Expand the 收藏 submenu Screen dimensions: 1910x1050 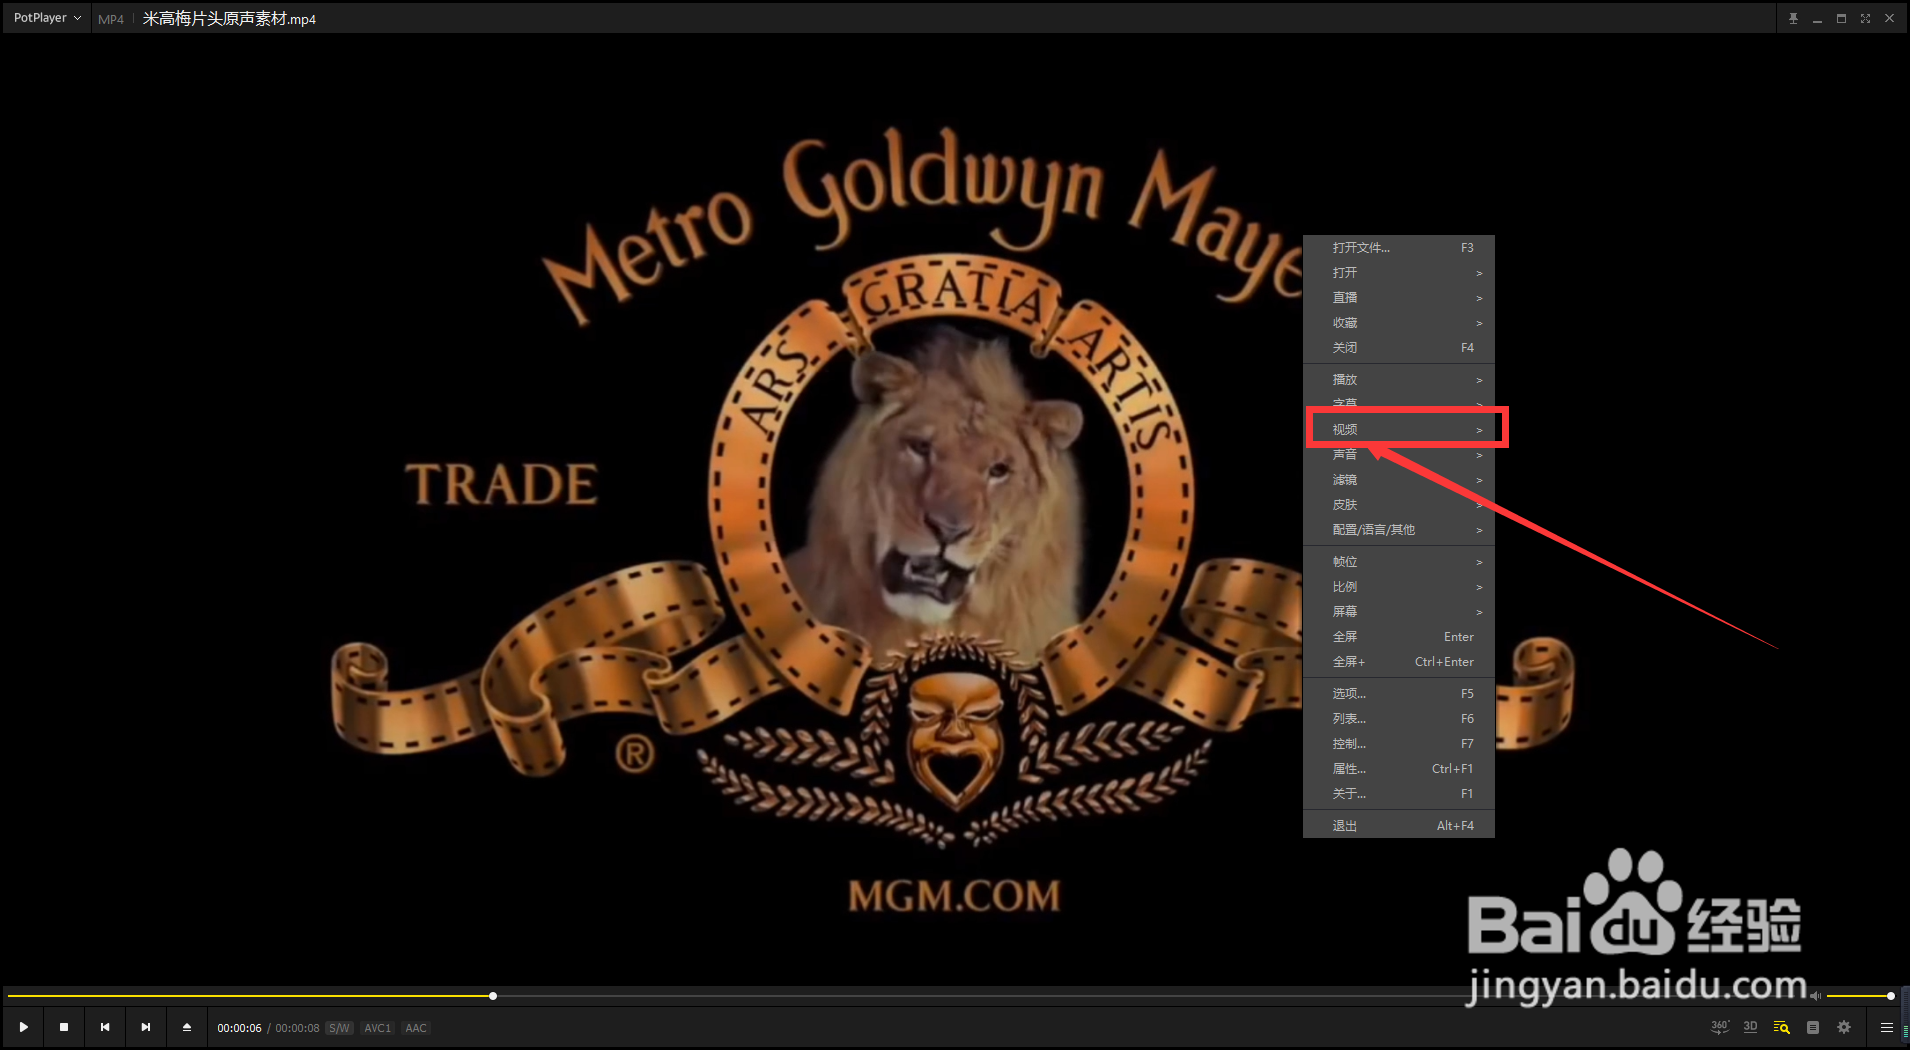coord(1399,323)
